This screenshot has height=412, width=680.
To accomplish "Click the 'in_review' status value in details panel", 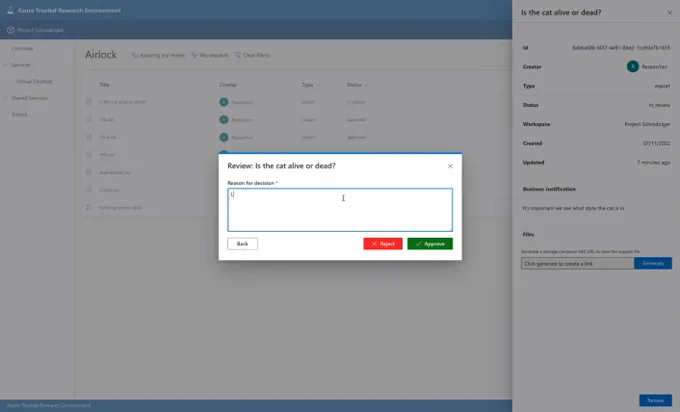I will point(659,105).
